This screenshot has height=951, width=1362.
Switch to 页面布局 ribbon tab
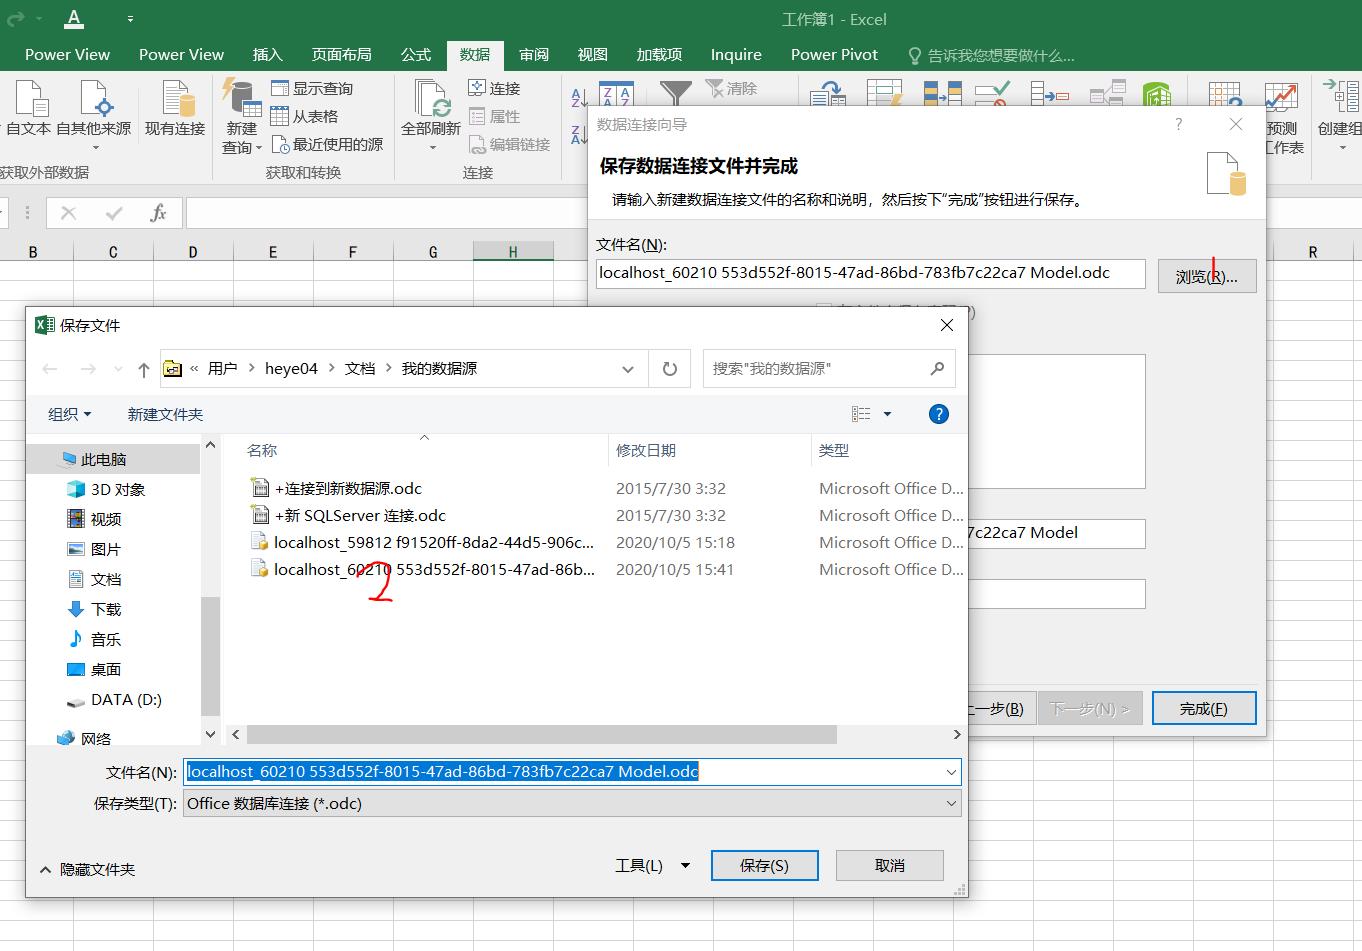click(x=341, y=54)
